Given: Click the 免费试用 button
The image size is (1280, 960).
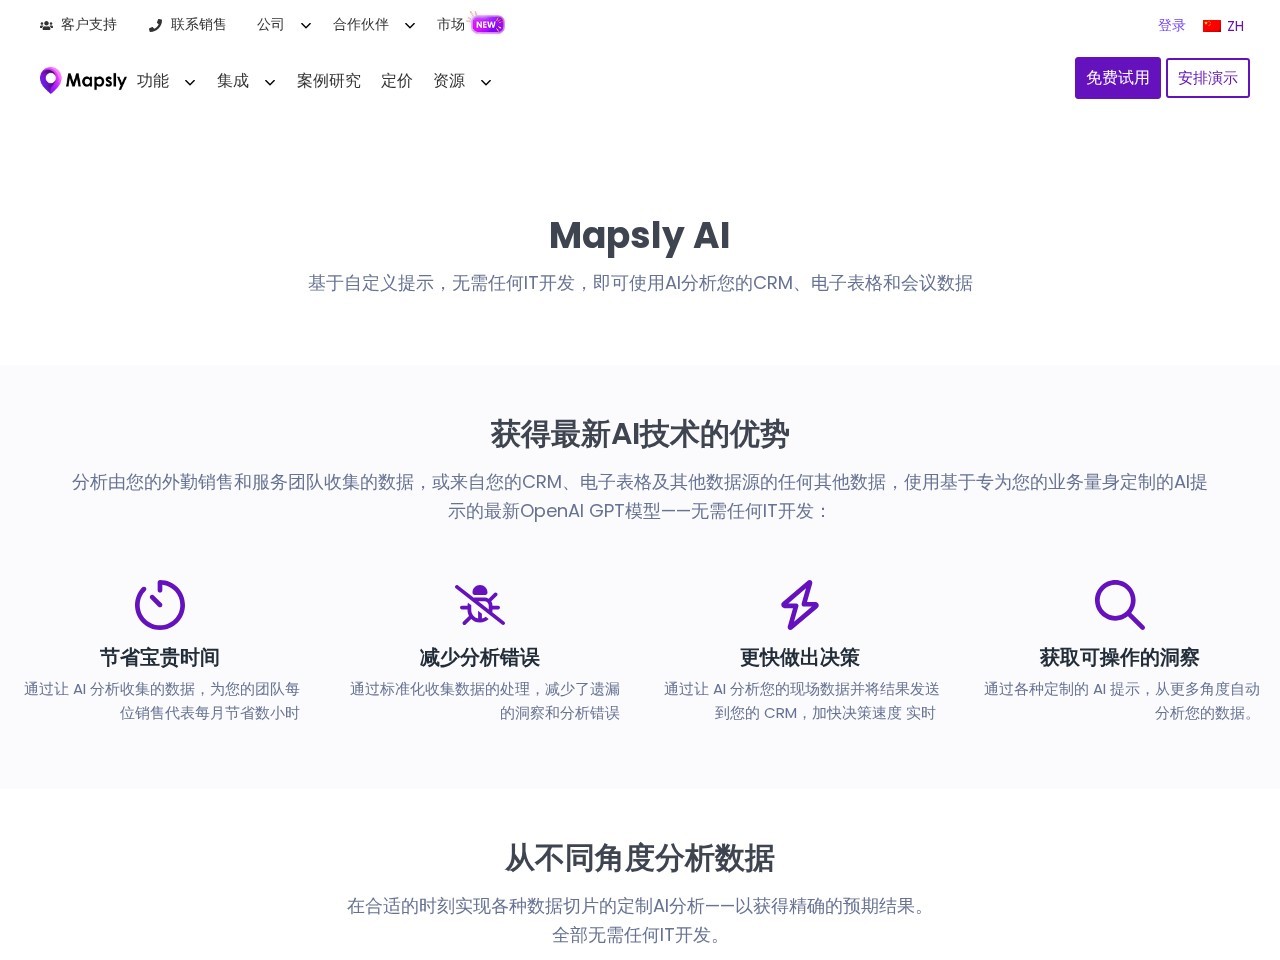Looking at the screenshot, I should coord(1118,78).
